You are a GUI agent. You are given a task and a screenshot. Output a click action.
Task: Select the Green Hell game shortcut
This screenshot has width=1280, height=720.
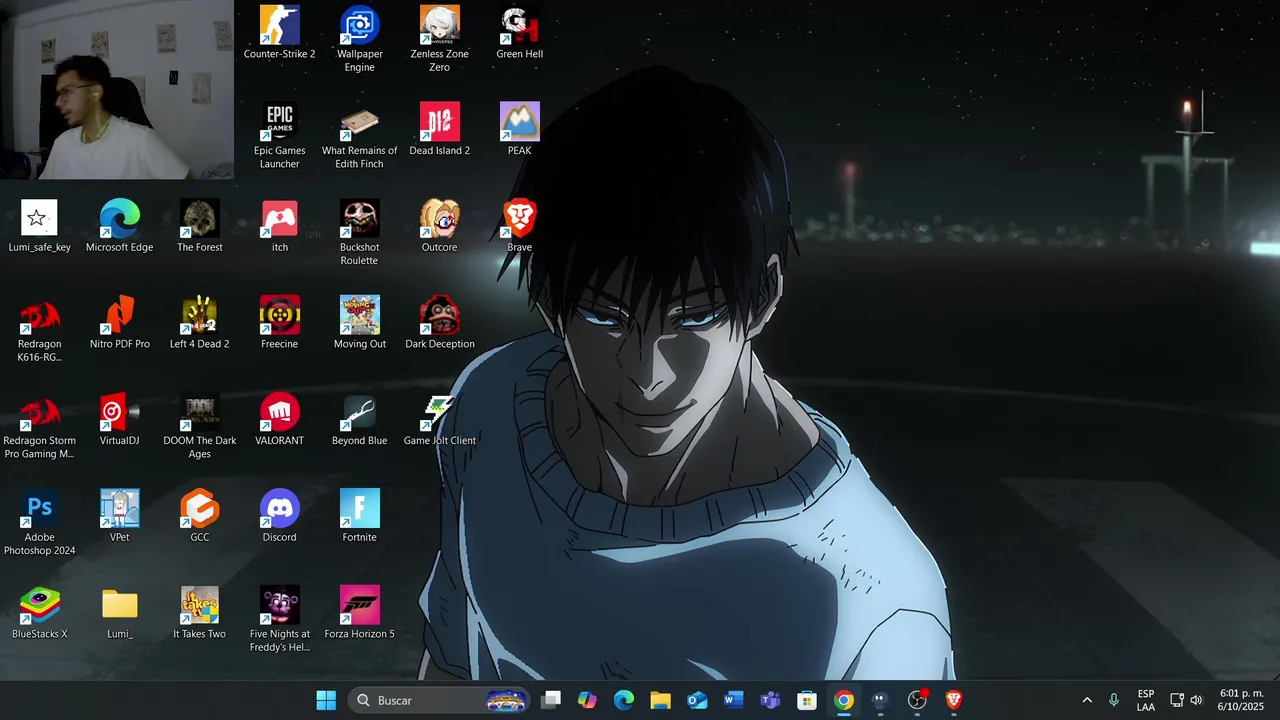(520, 33)
